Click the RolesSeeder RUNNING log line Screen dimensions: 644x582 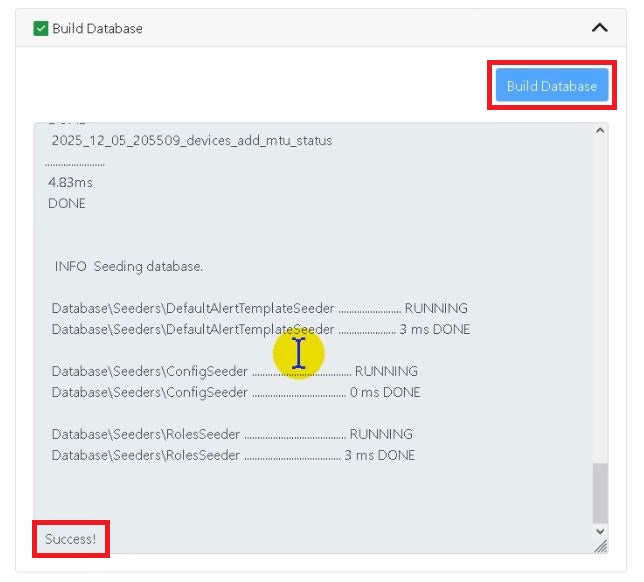coord(232,434)
